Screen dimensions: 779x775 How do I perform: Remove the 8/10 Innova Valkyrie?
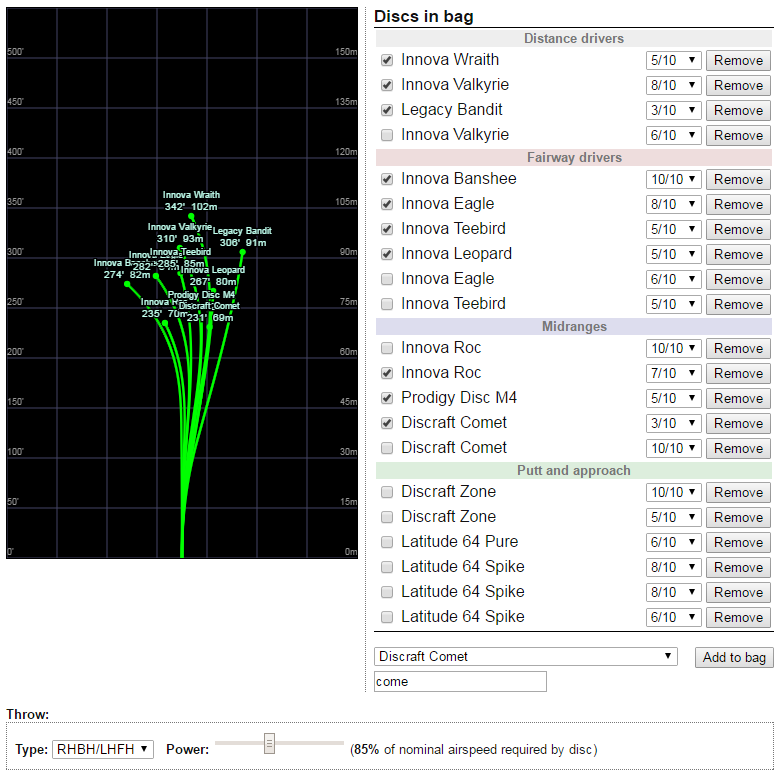(x=738, y=85)
